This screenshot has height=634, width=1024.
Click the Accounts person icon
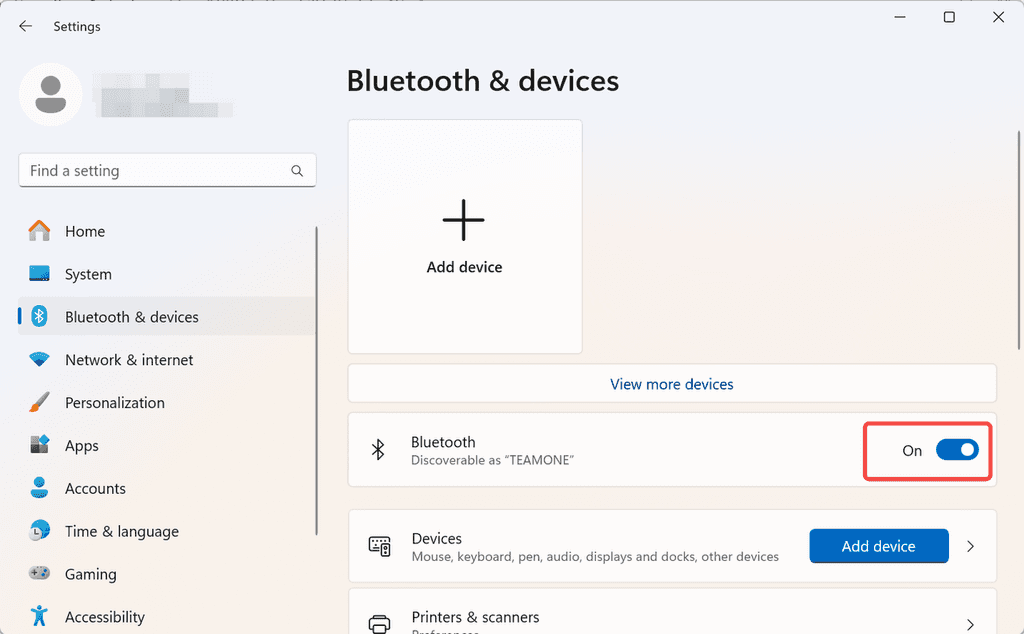[40, 488]
